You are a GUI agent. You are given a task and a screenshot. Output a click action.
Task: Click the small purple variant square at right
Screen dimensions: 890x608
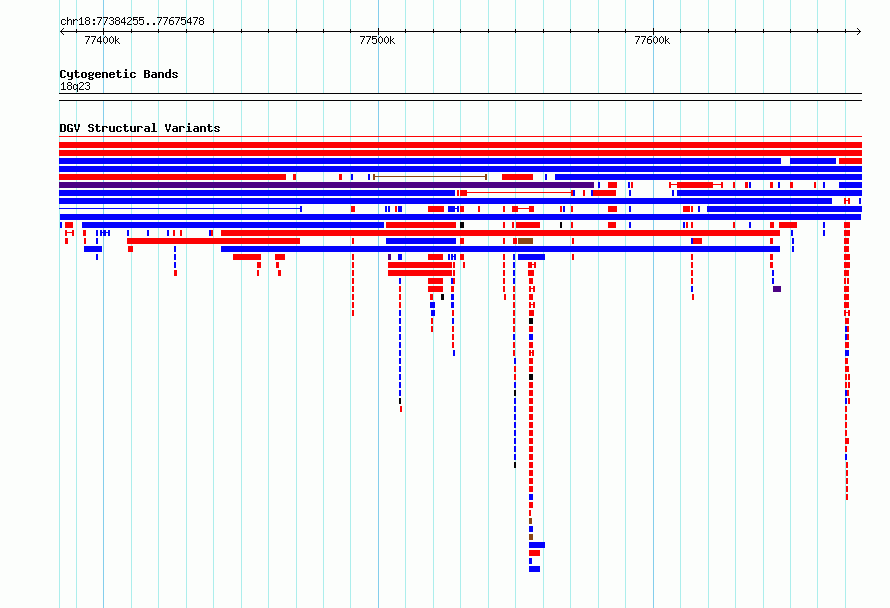coord(777,289)
